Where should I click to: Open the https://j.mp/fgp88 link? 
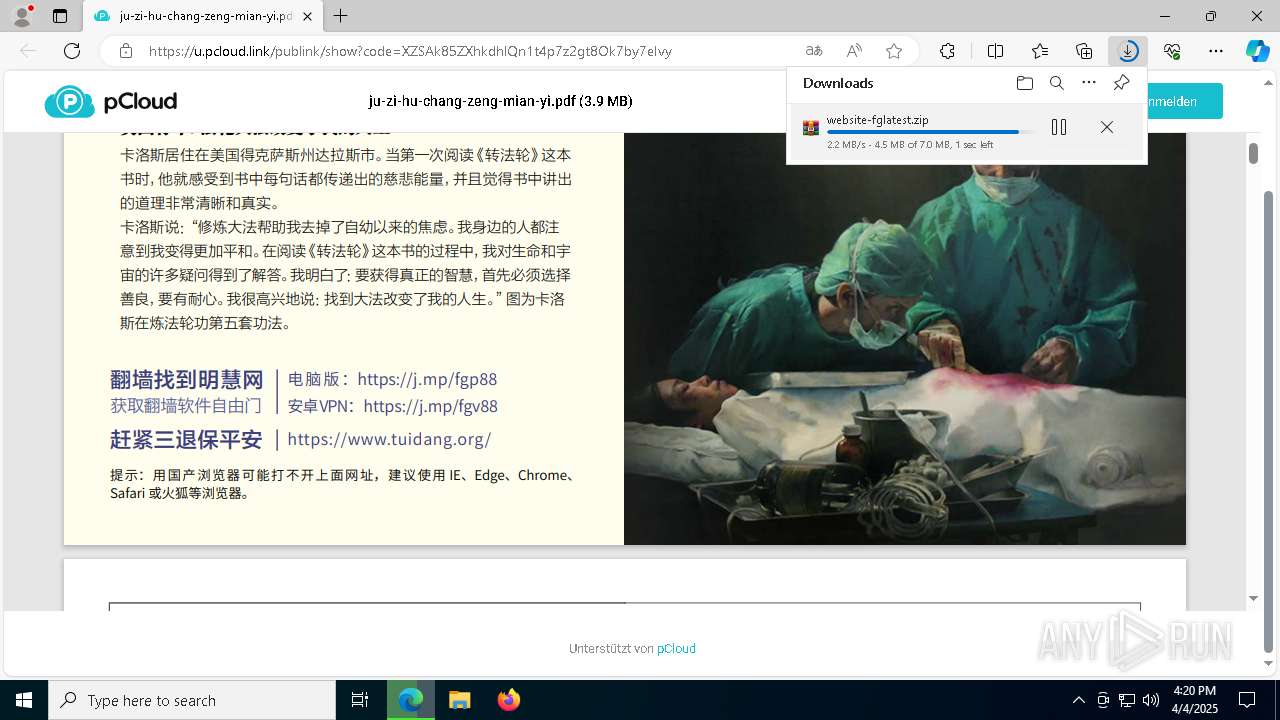tap(427, 379)
